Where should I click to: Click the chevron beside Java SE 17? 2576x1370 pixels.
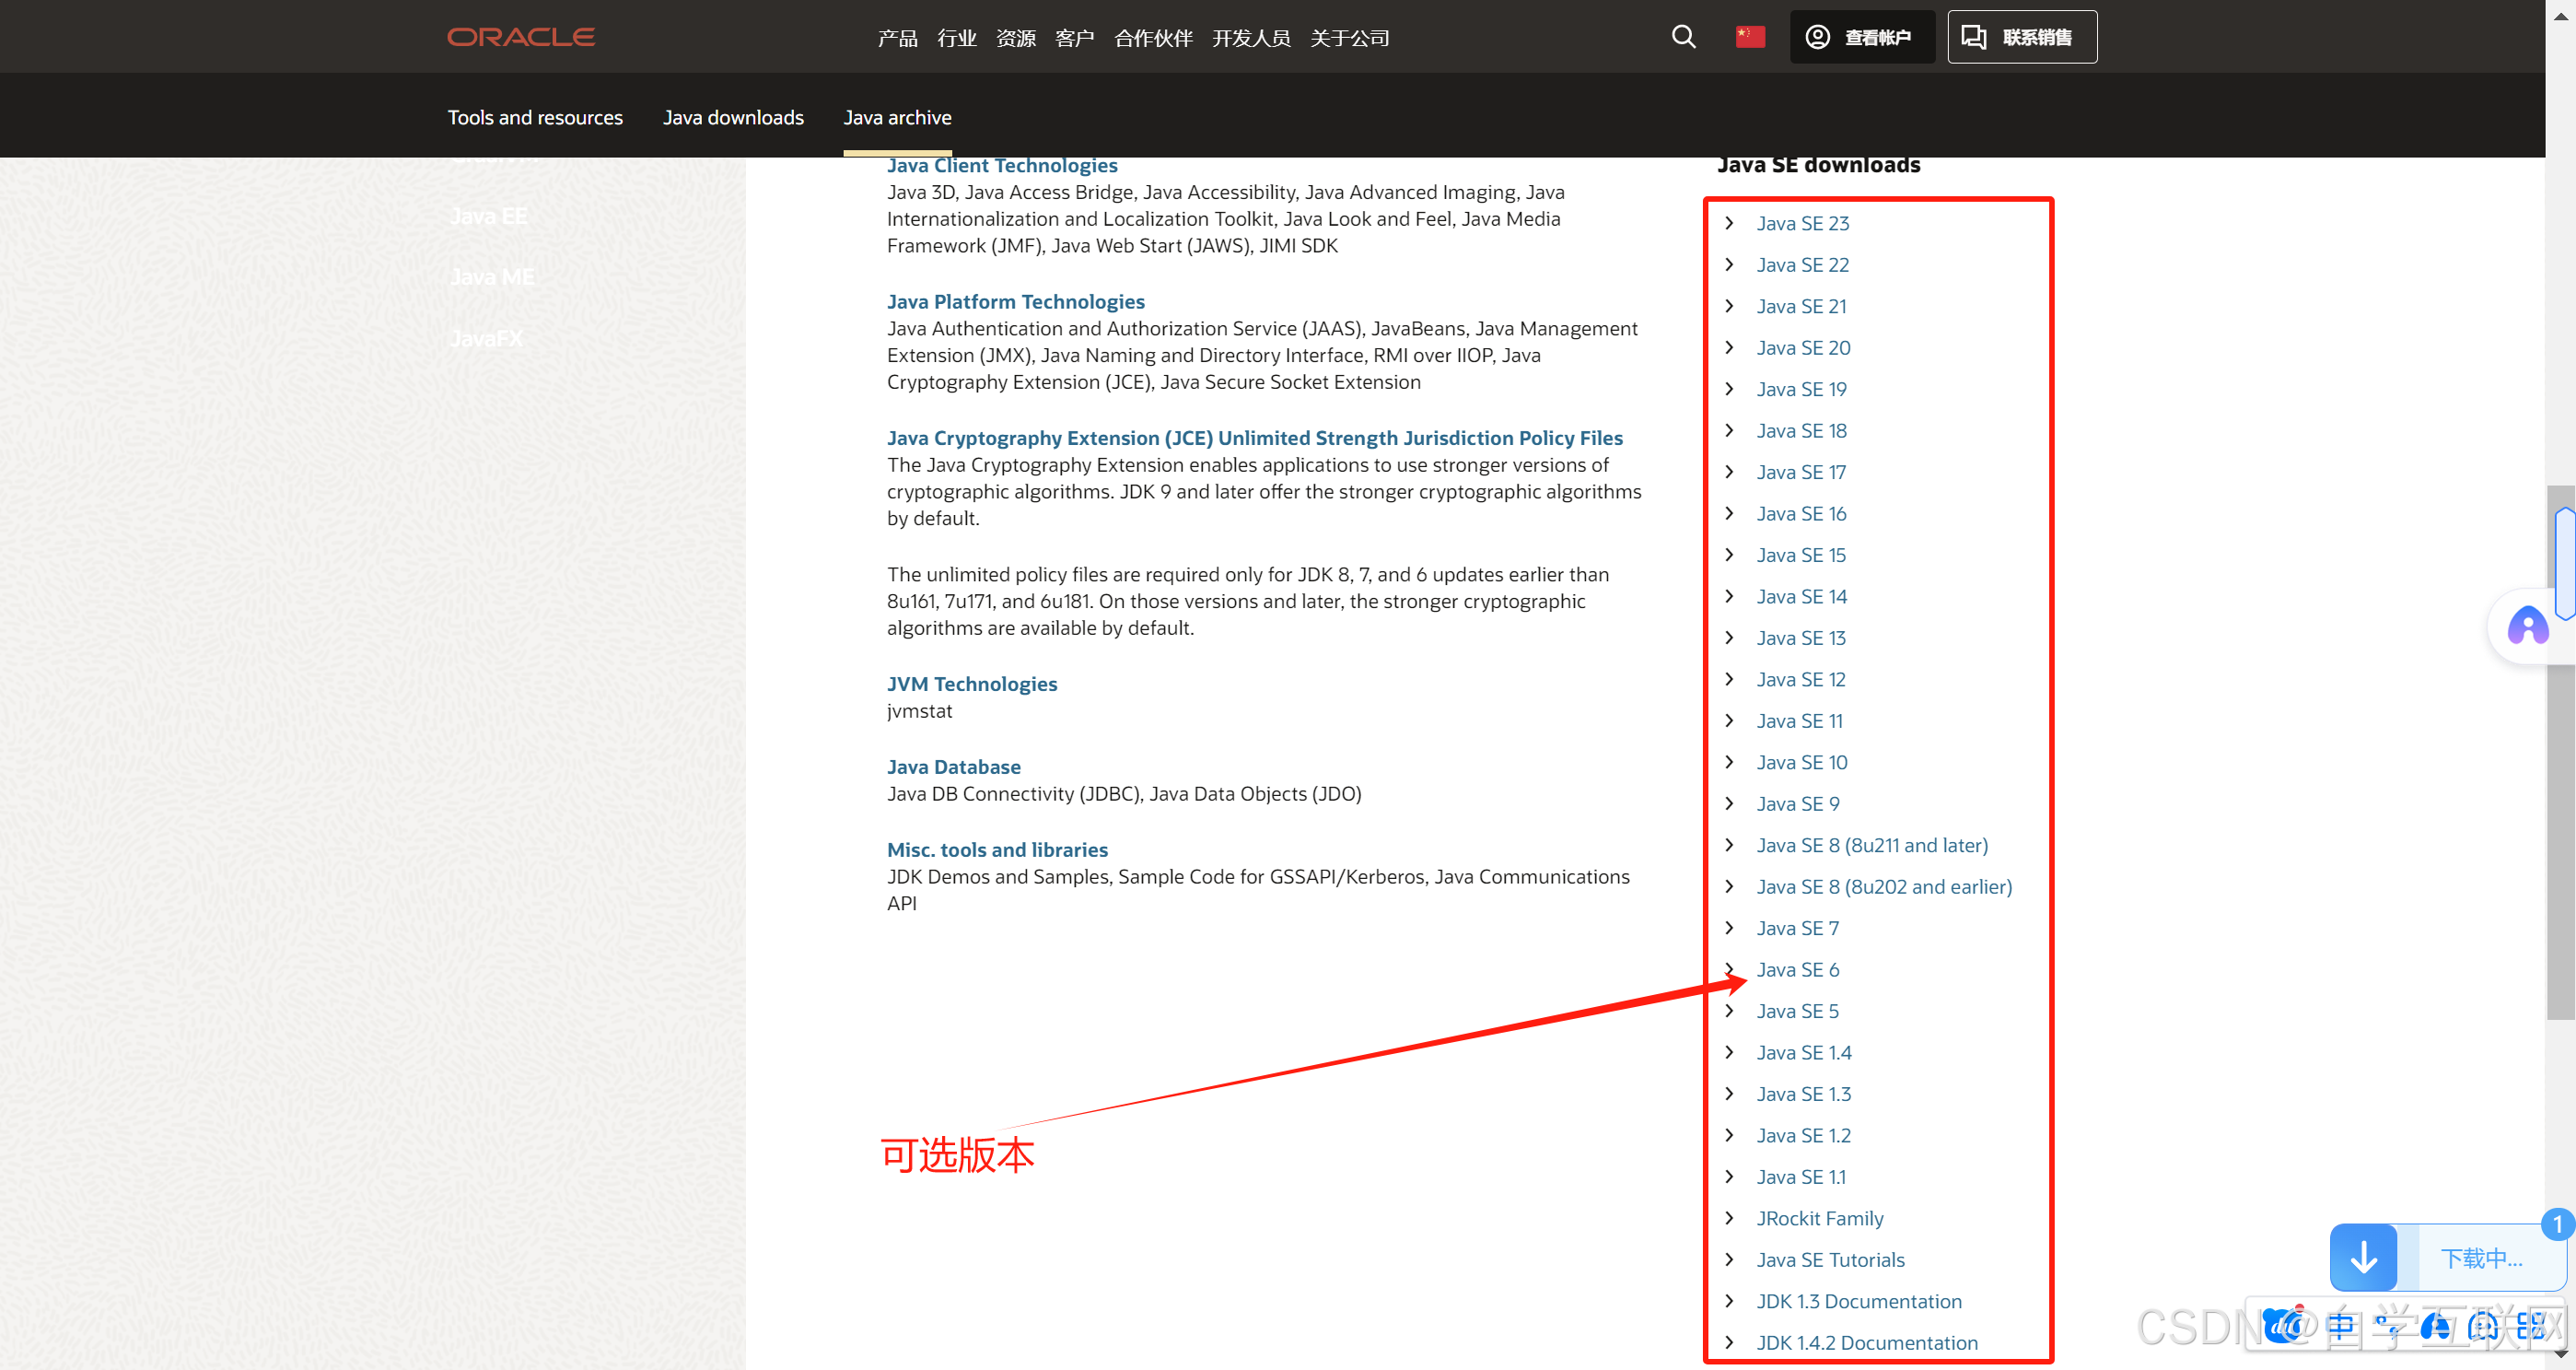click(x=1729, y=472)
